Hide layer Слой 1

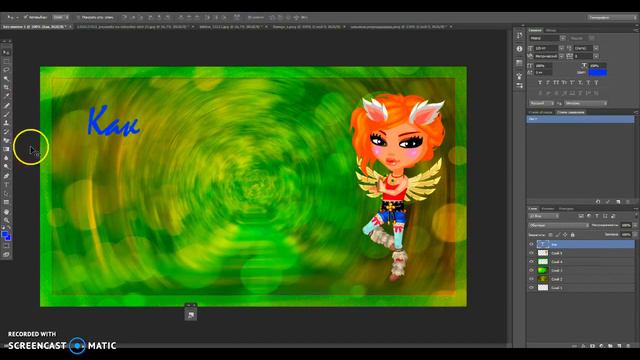click(531, 288)
